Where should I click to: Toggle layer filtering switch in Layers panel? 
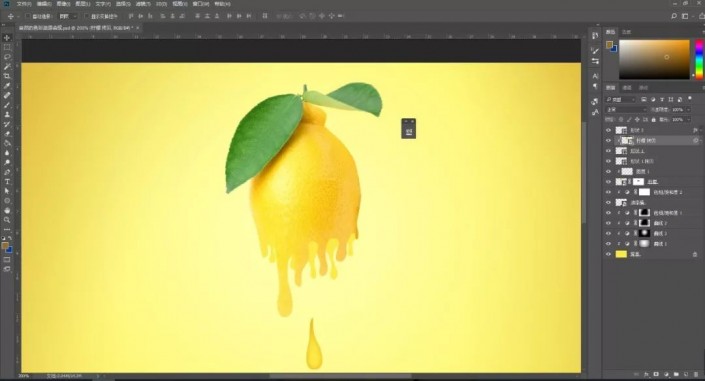coord(690,98)
